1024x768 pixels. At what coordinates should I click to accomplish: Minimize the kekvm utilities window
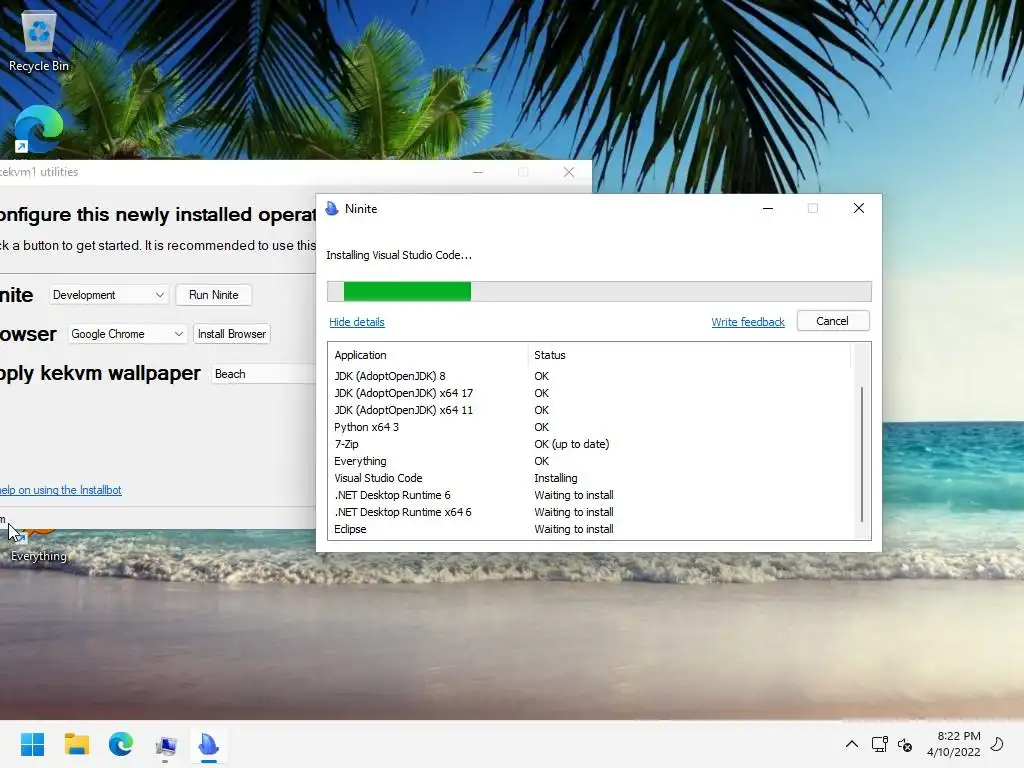coord(478,172)
